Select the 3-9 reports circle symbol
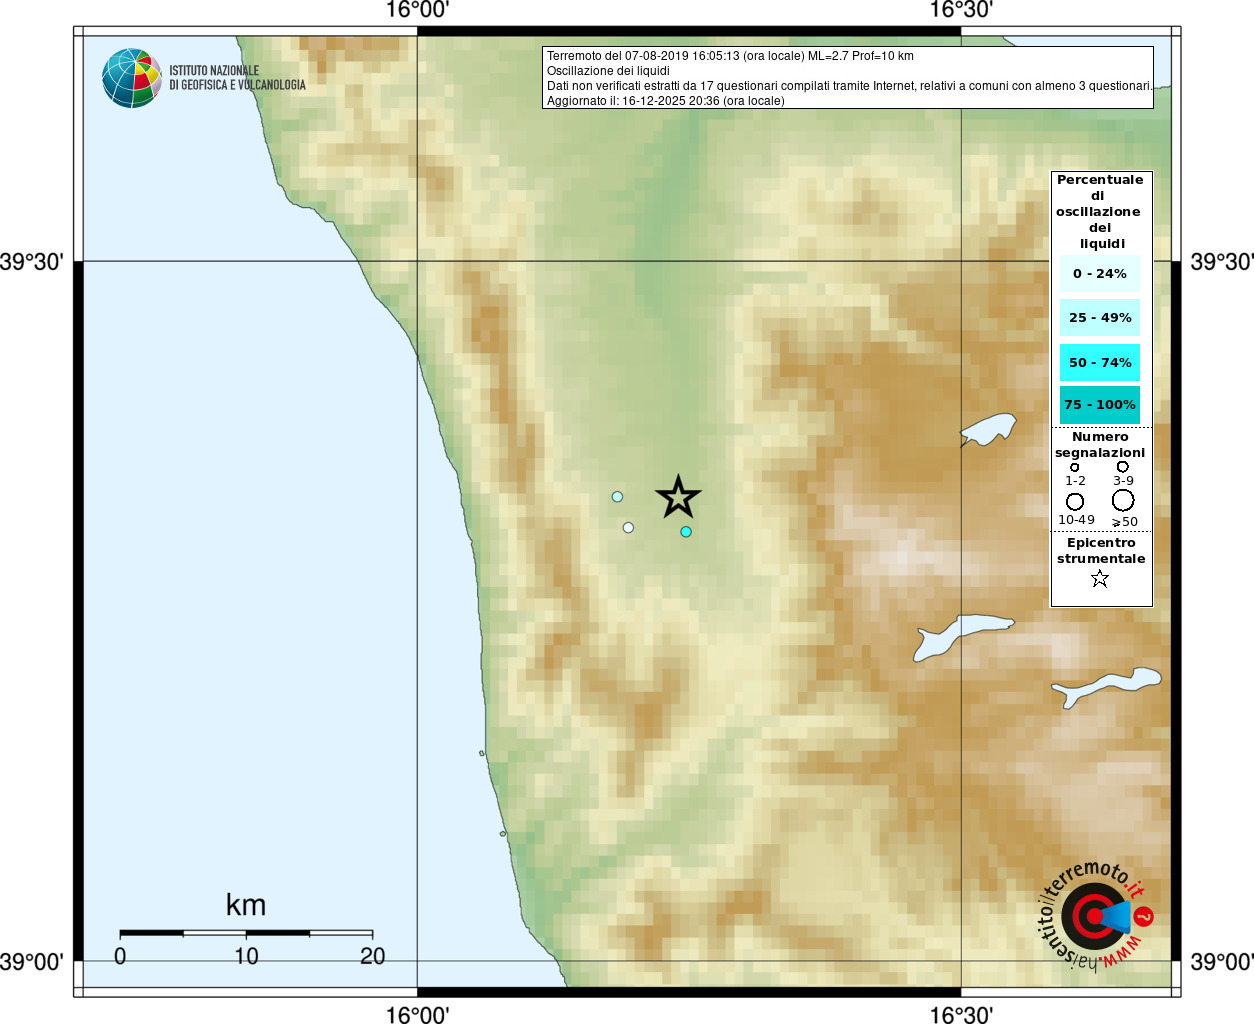 [1123, 466]
